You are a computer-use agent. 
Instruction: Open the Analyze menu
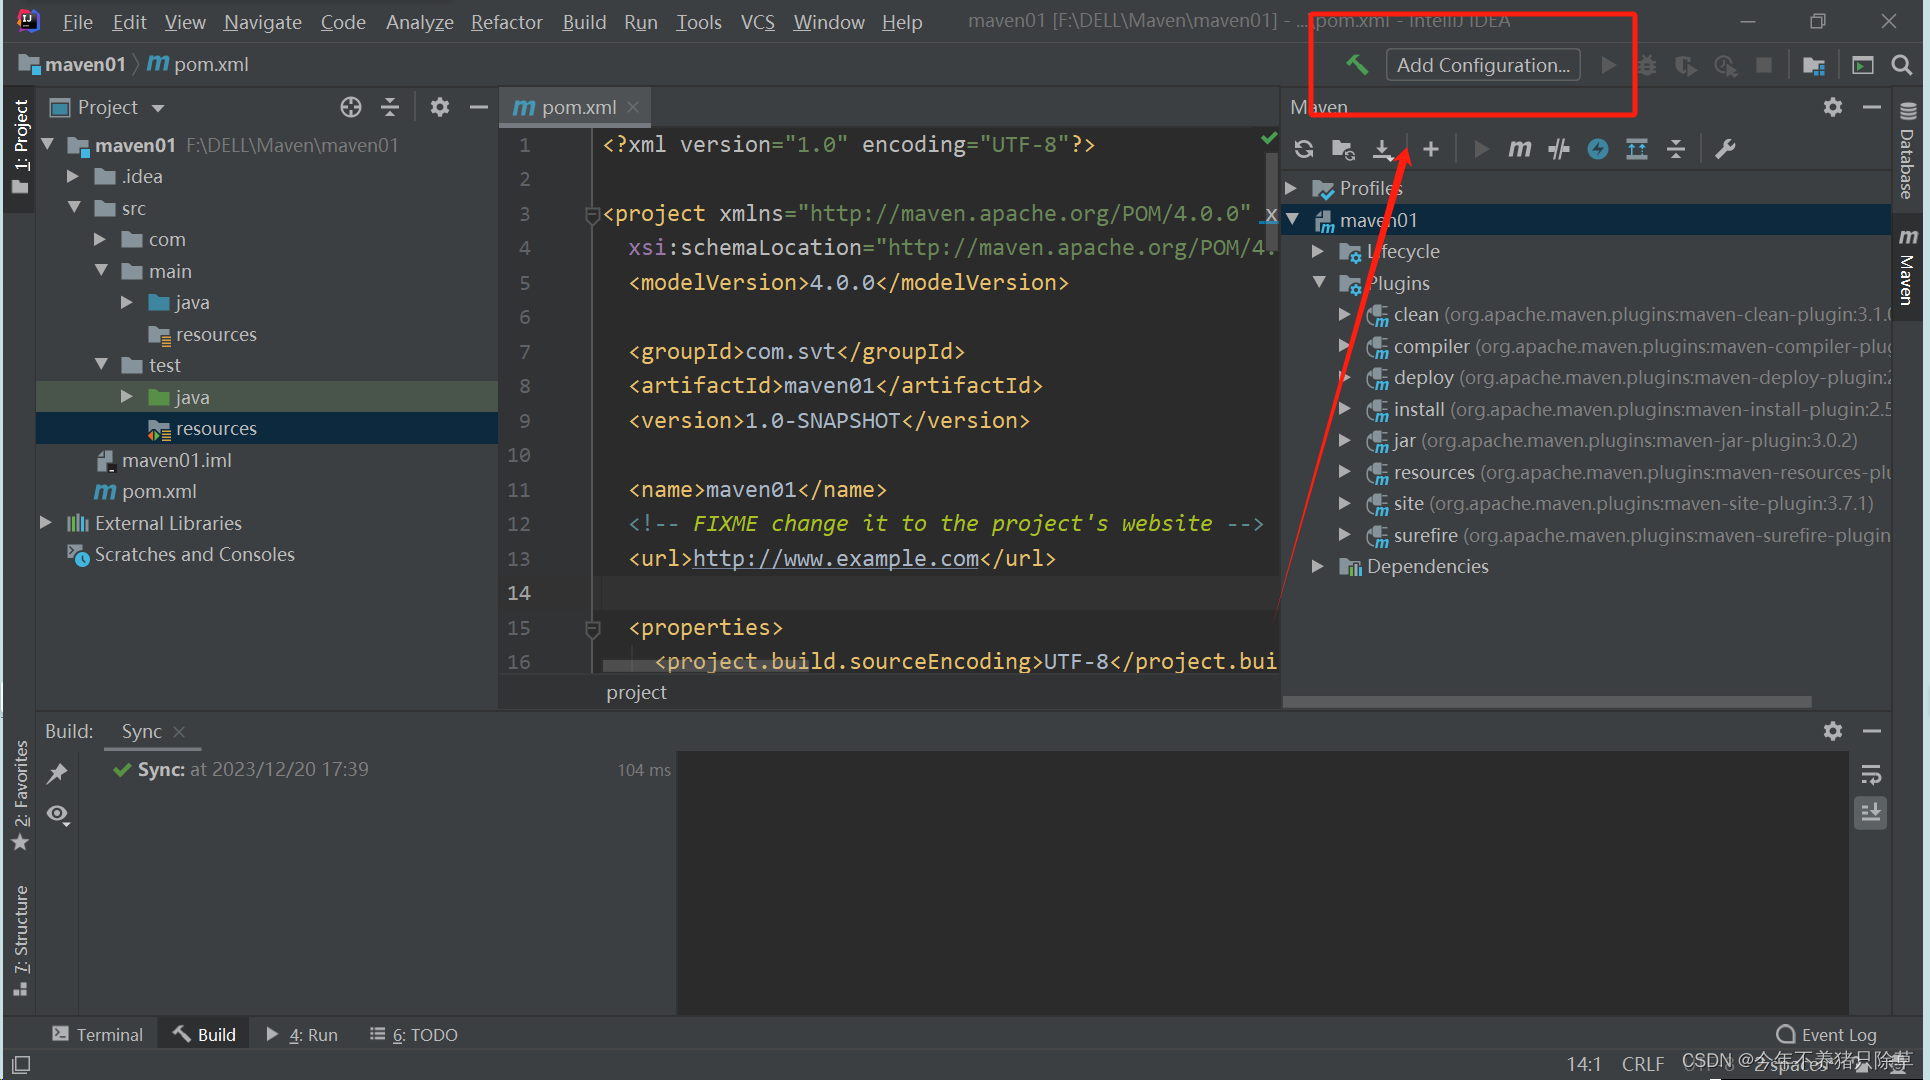point(419,22)
